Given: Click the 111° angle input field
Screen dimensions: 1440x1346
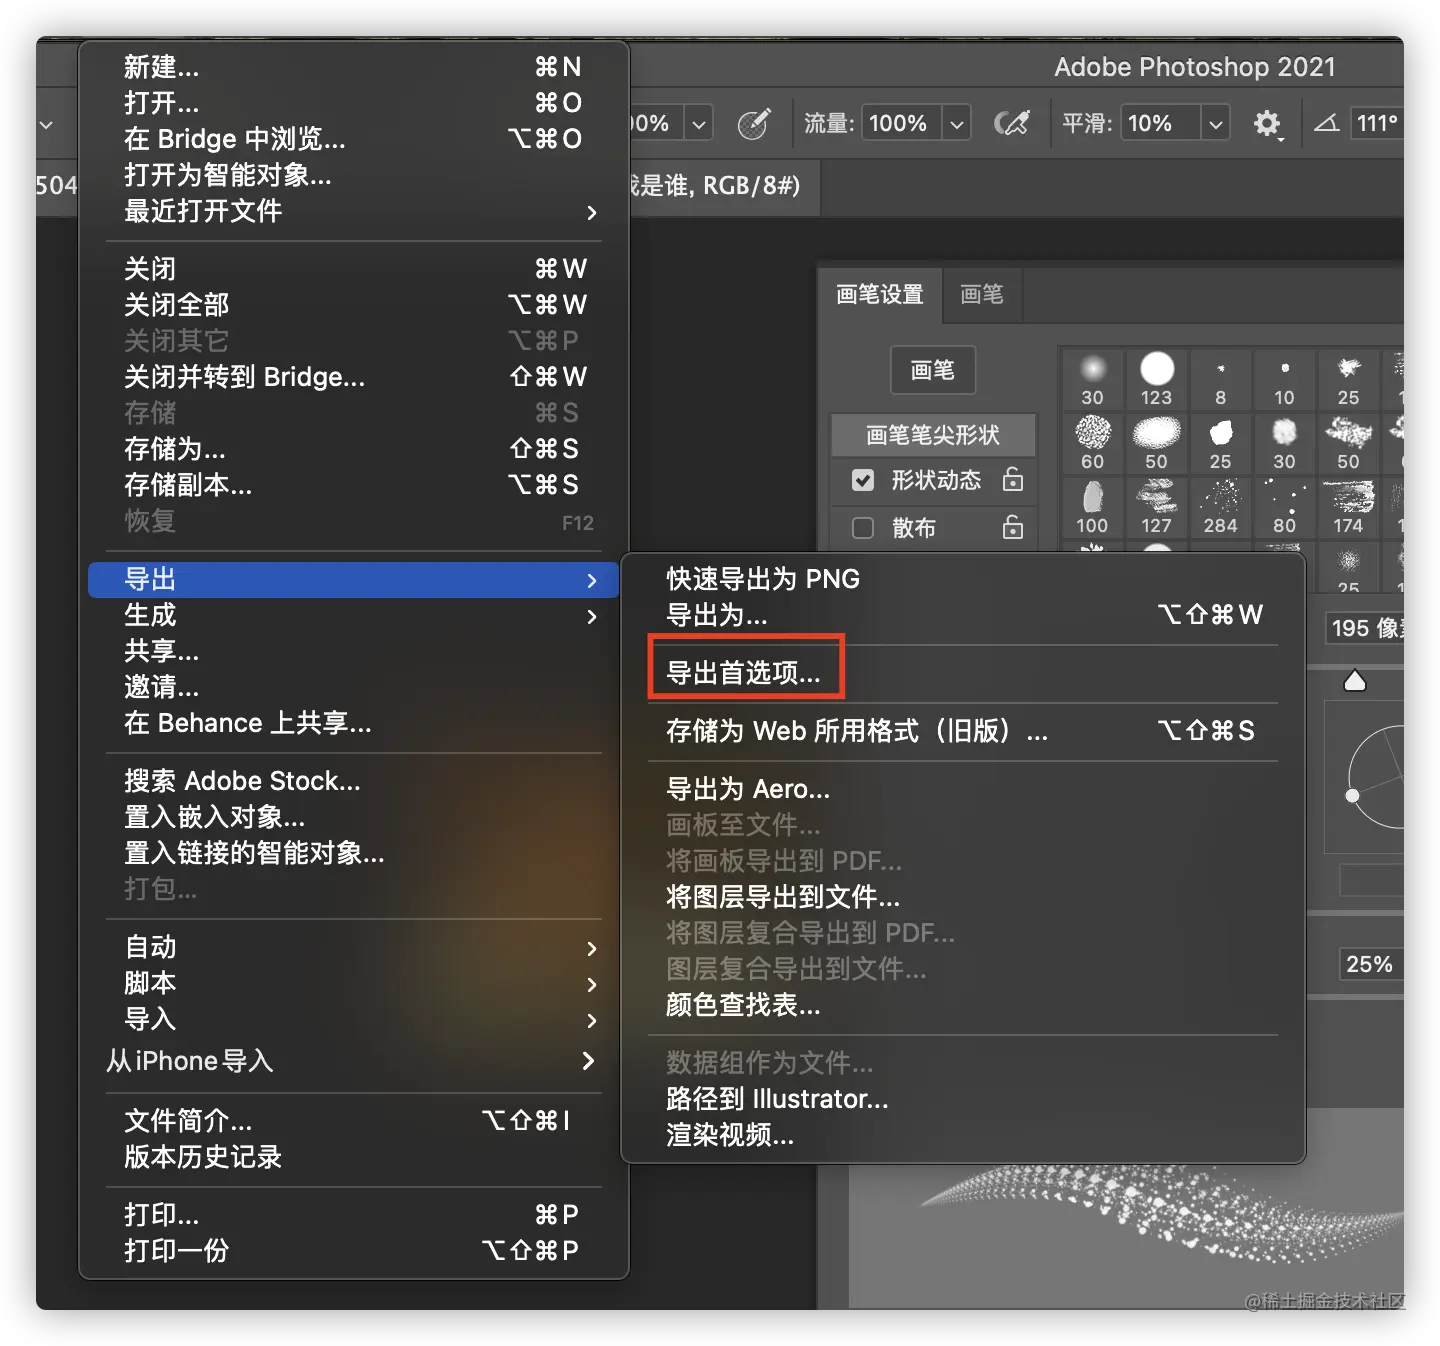Looking at the screenshot, I should click(x=1377, y=124).
